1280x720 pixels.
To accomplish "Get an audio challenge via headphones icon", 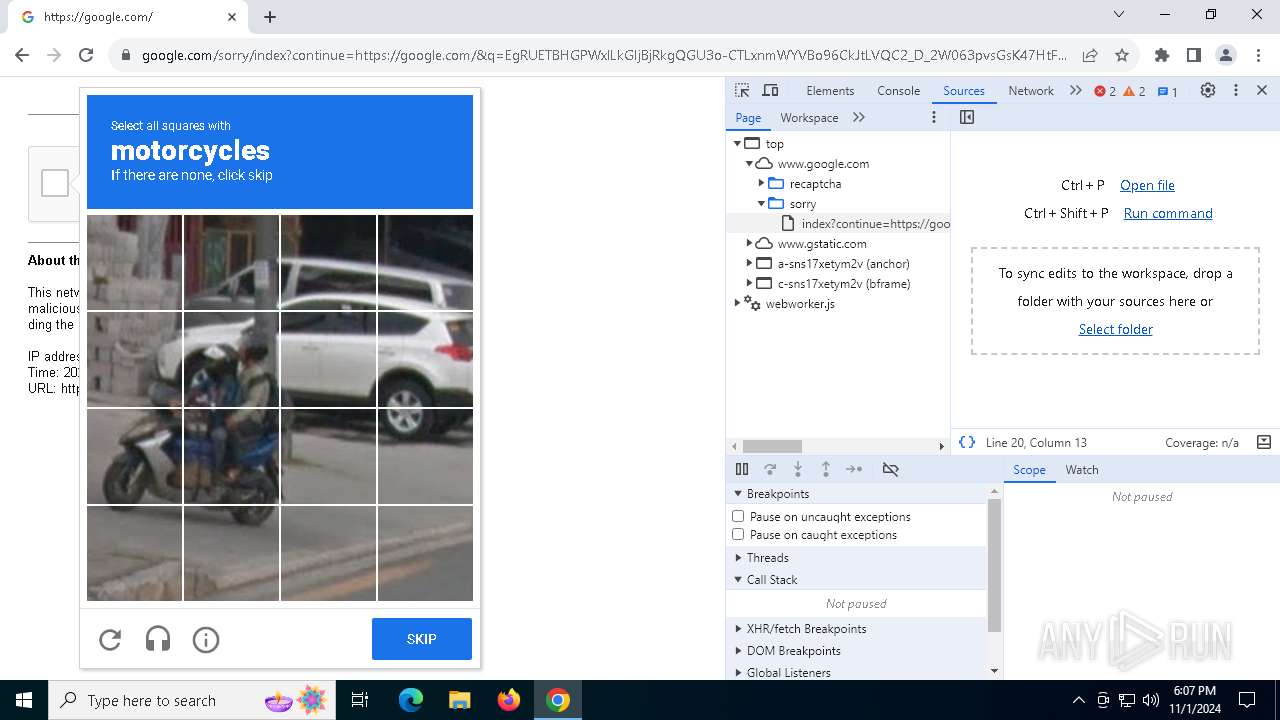I will coord(158,639).
